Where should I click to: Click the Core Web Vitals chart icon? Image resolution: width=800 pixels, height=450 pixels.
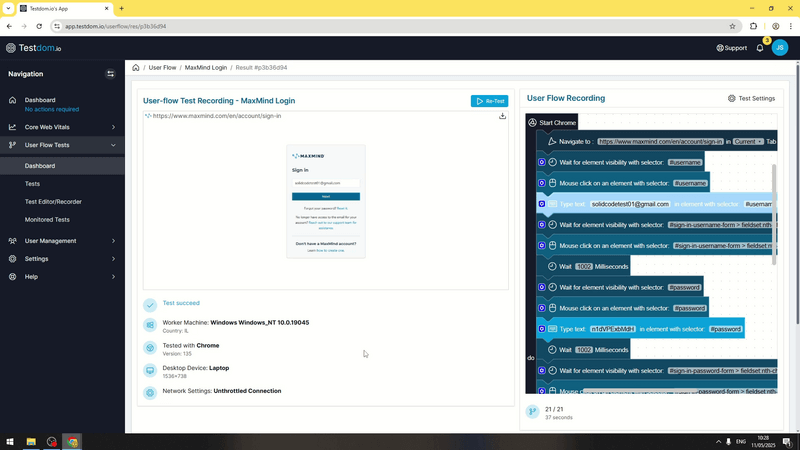(12, 127)
